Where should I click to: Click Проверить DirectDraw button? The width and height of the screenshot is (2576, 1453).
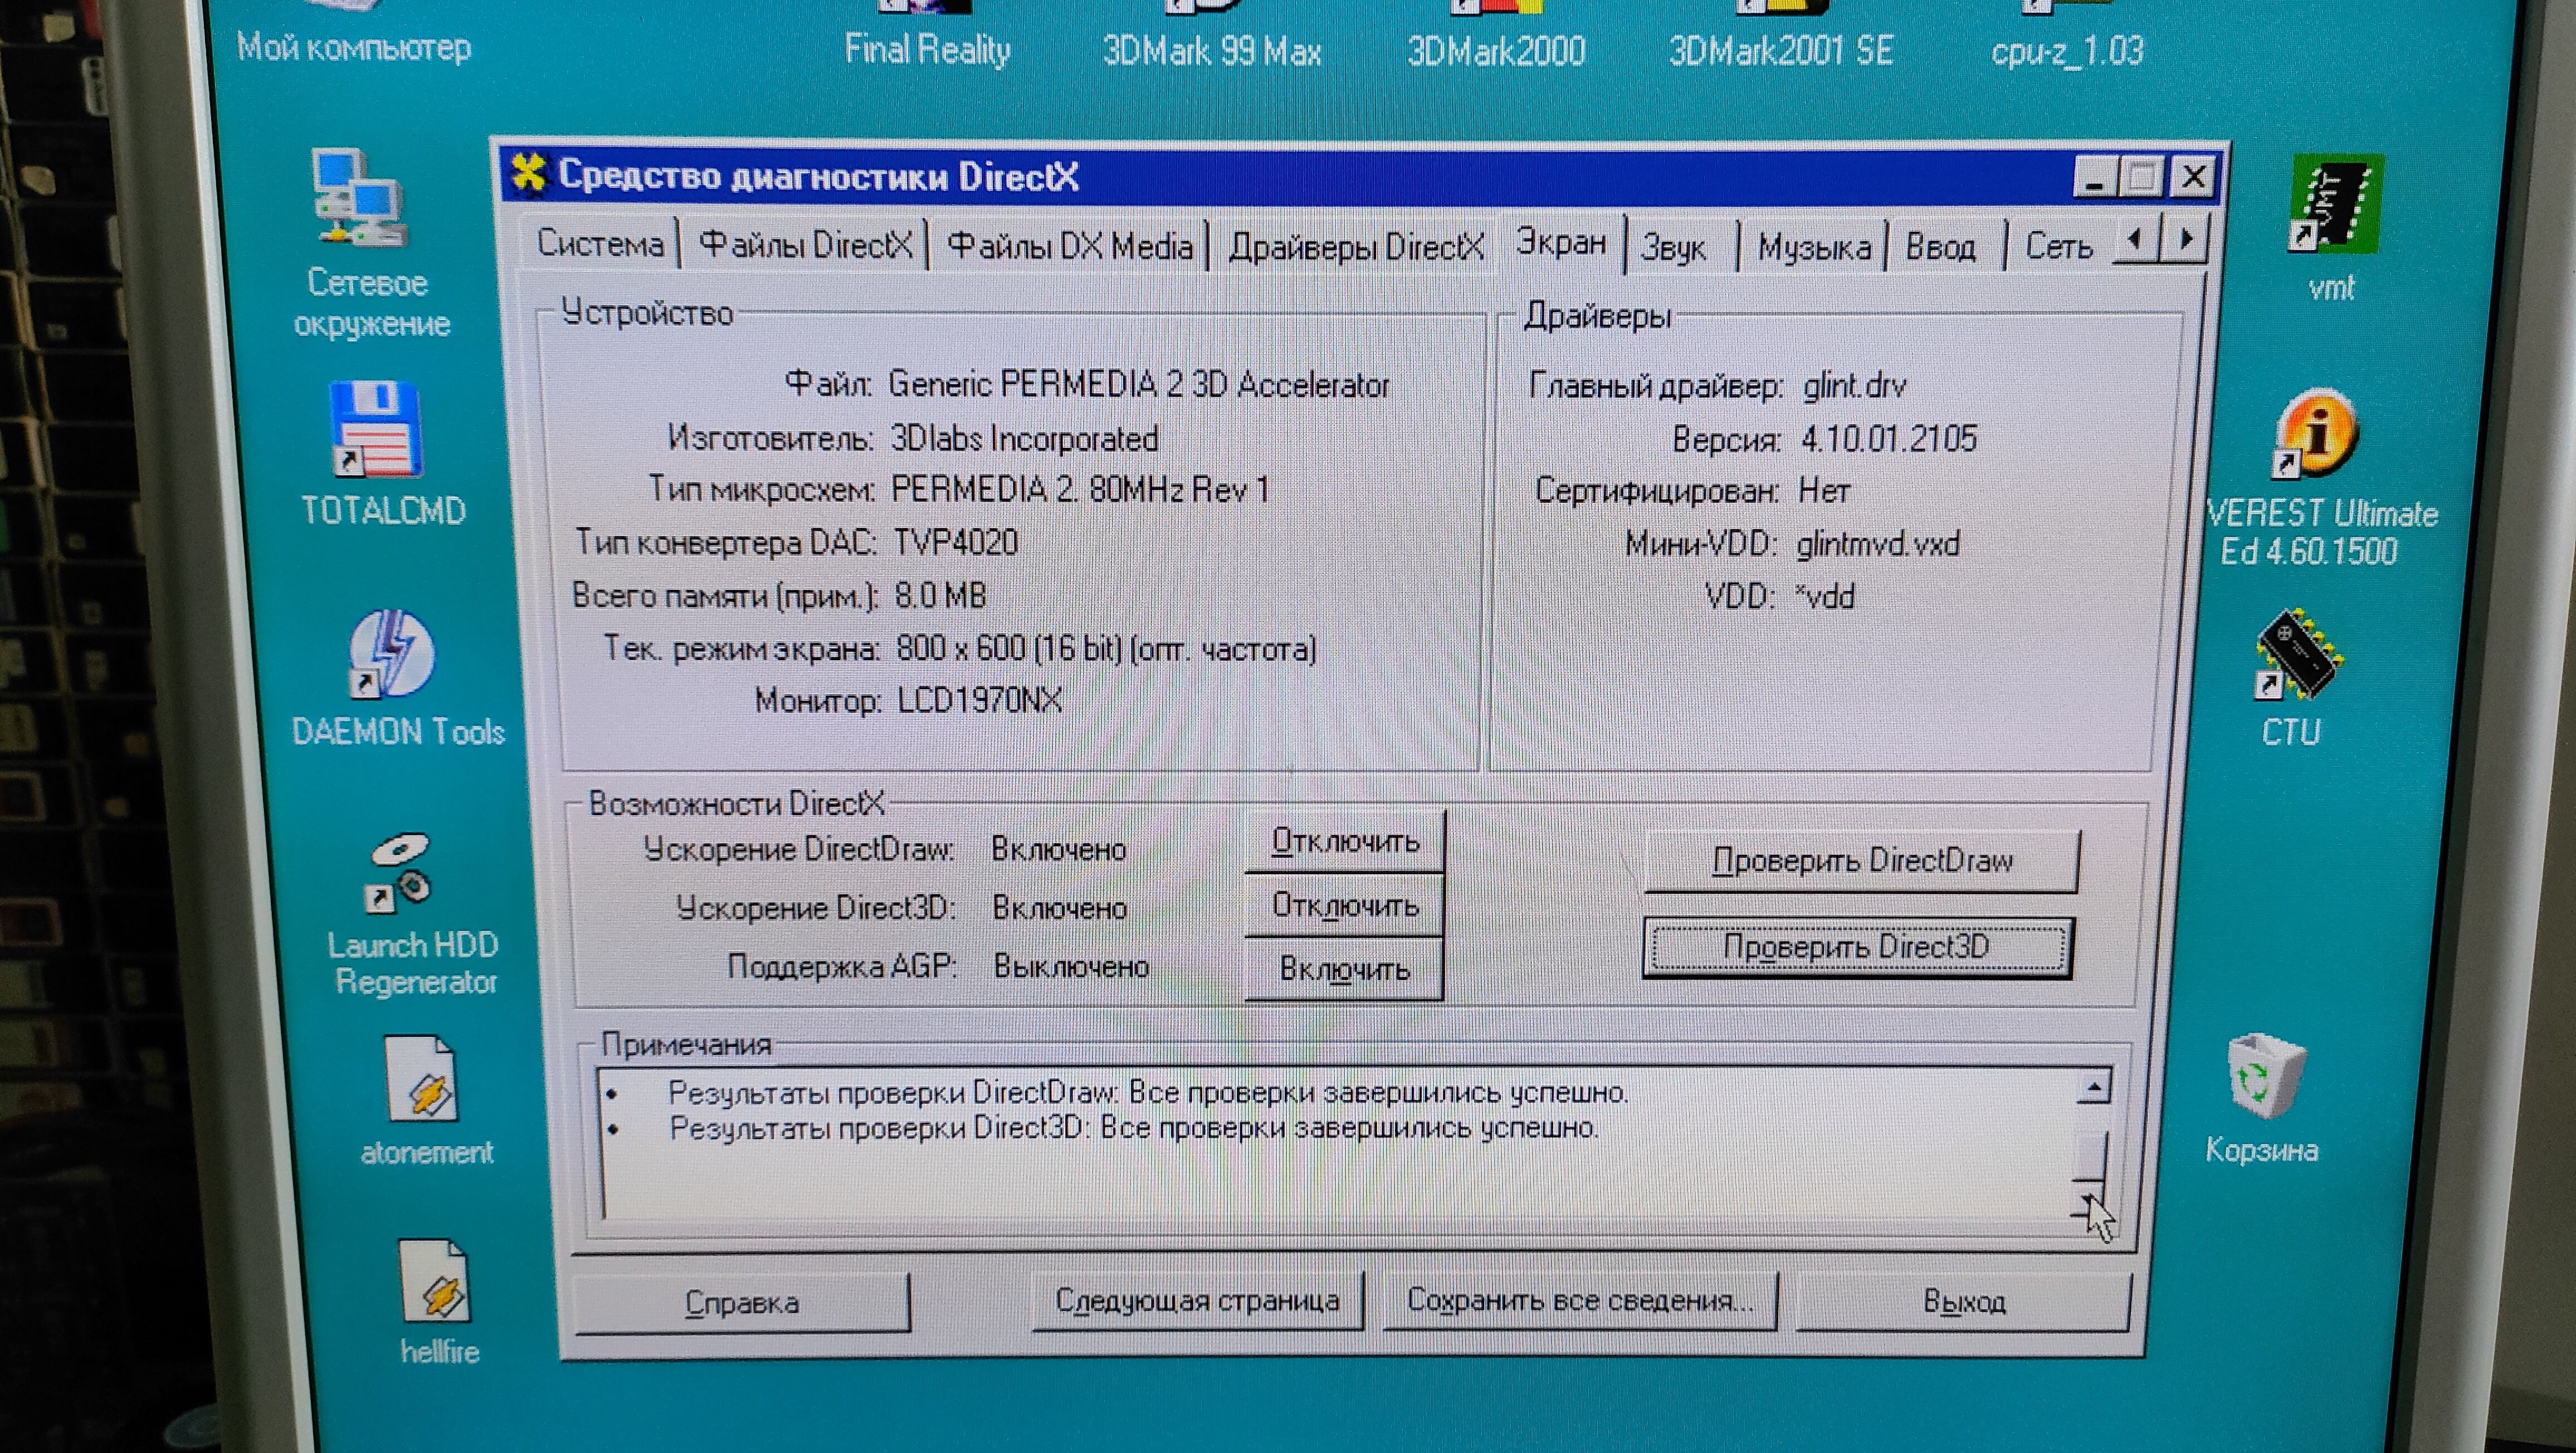click(1861, 861)
